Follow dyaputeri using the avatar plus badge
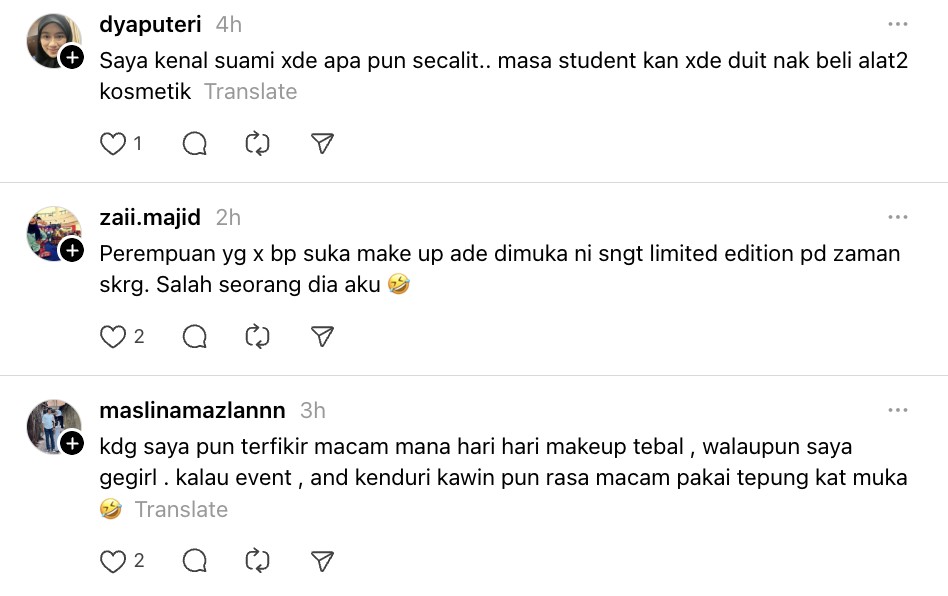Image resolution: width=948 pixels, height=596 pixels. (72, 58)
